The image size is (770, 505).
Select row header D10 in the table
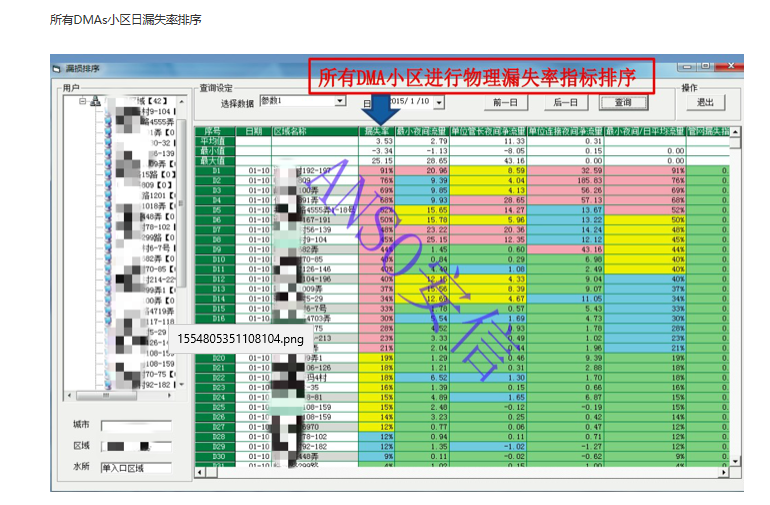pos(215,259)
